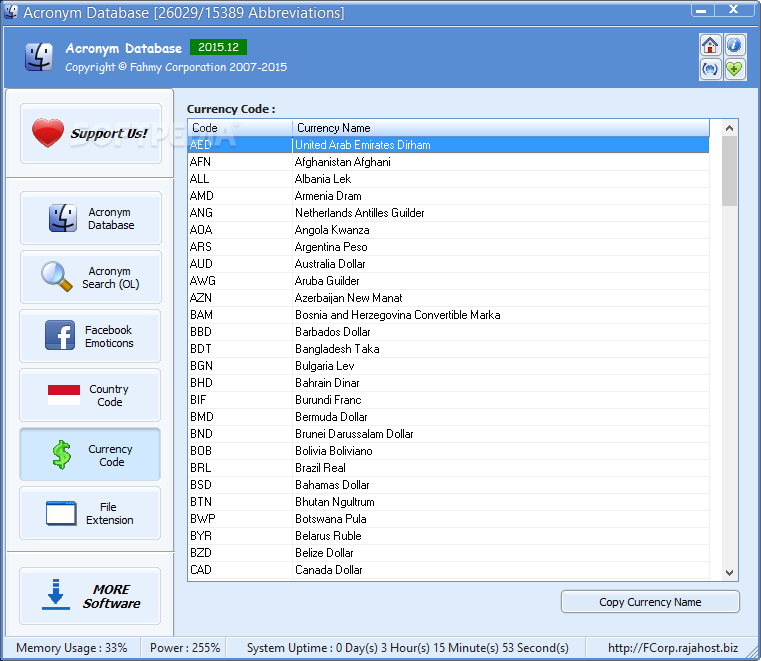Viewport: 761px width, 661px height.
Task: Select the BBD Barbados Dollar row
Action: 448,331
